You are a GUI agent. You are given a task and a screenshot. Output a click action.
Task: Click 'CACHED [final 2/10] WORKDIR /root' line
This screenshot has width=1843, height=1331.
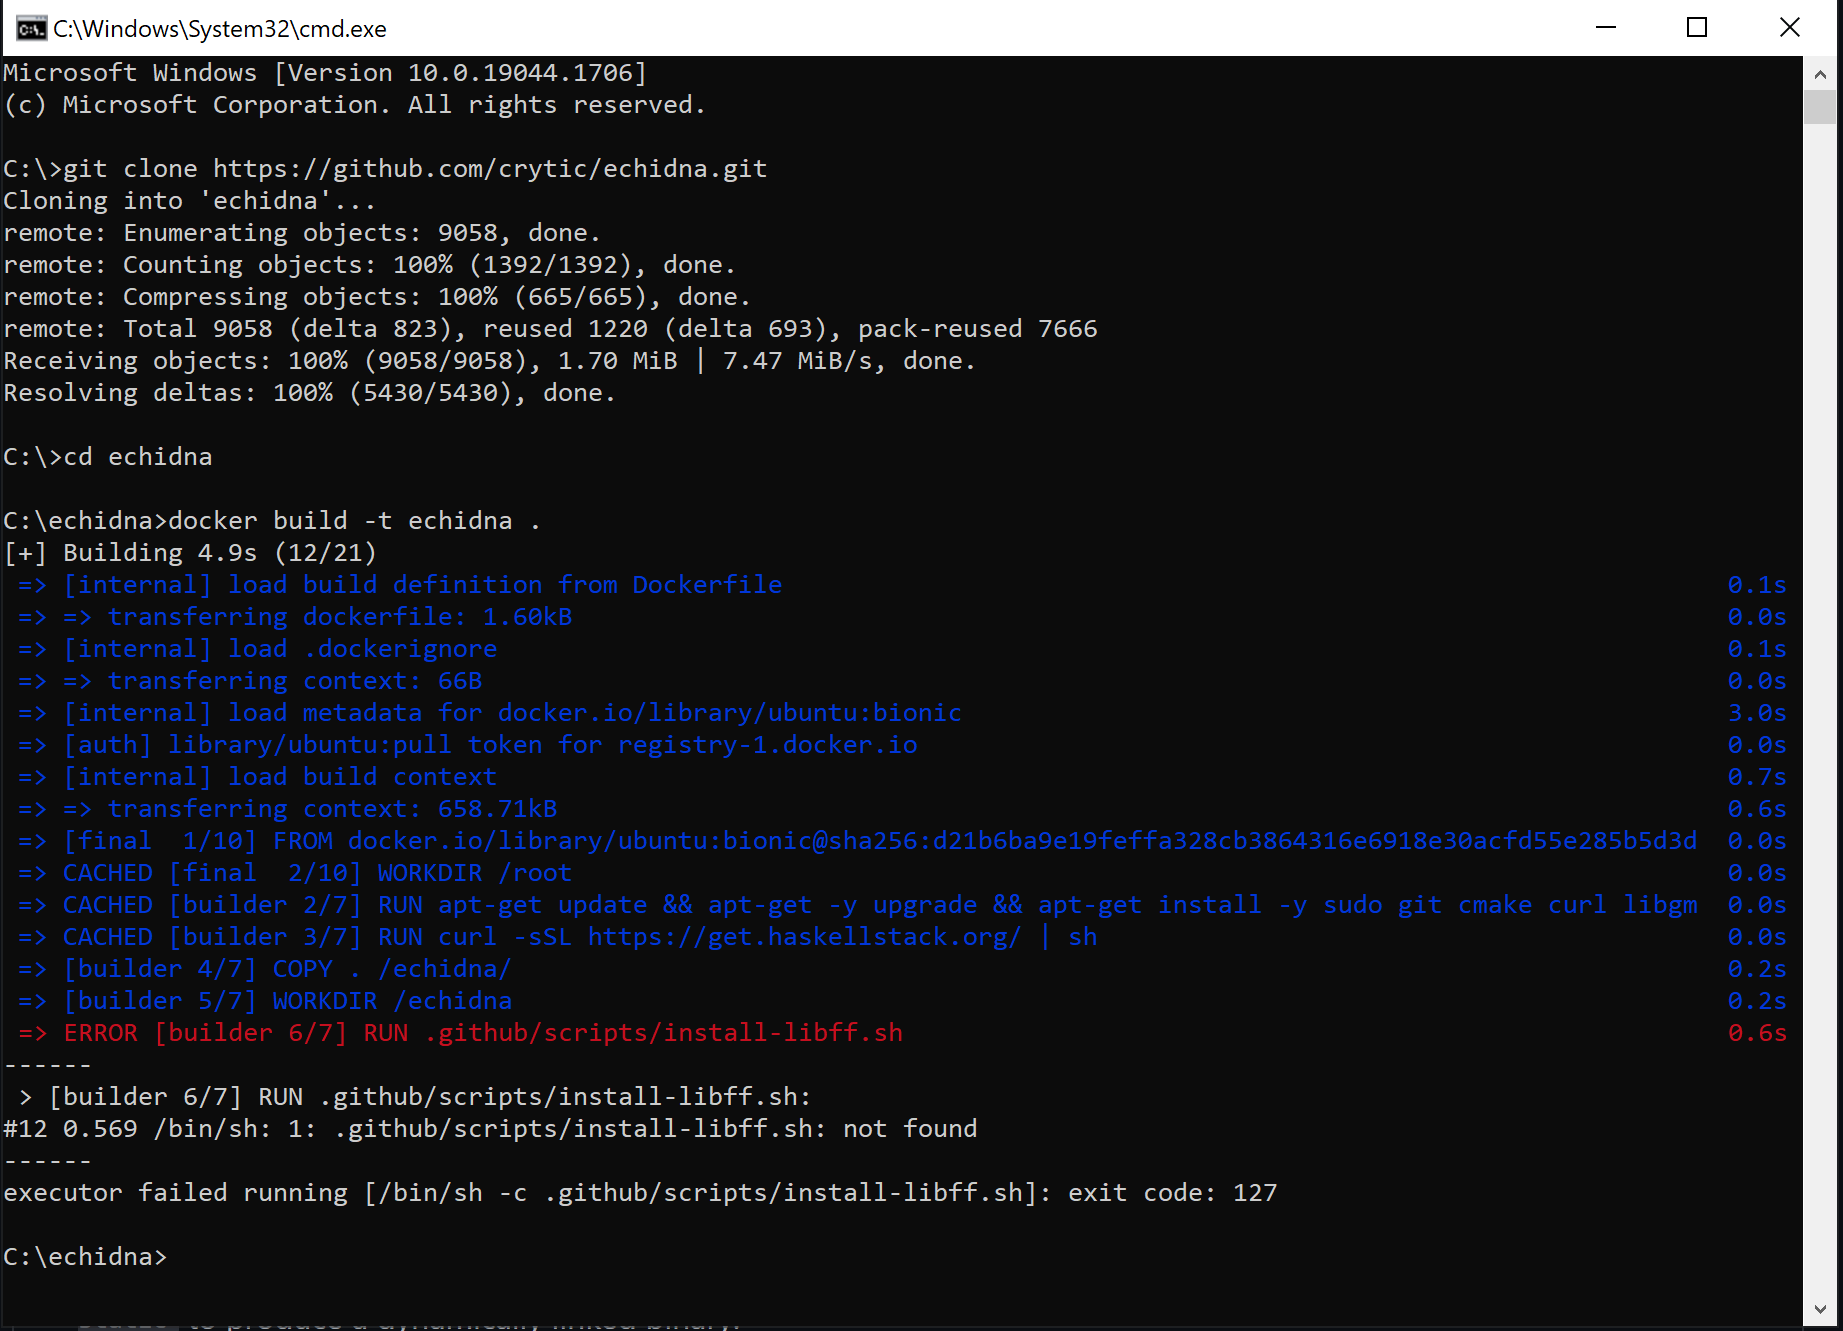pos(295,873)
